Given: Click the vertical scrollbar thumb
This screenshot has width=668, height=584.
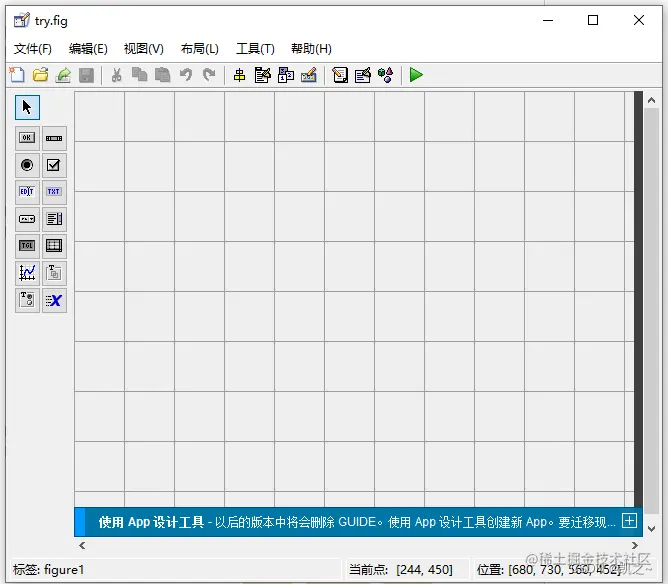Looking at the screenshot, I should click(651, 311).
